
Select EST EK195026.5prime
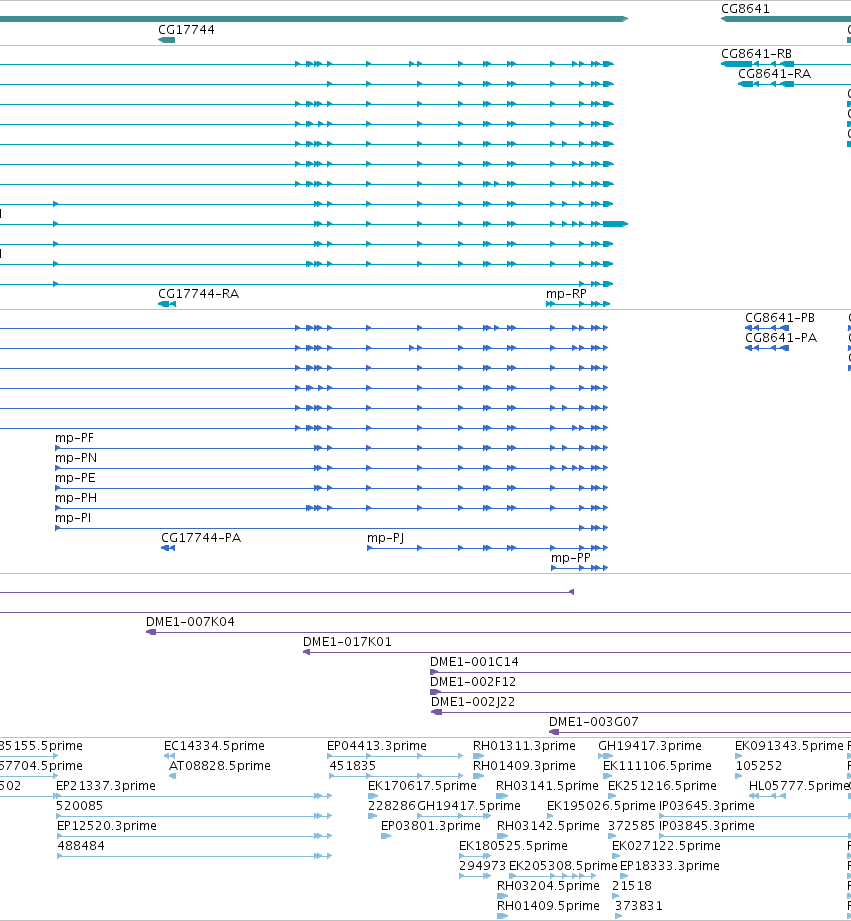tap(601, 806)
